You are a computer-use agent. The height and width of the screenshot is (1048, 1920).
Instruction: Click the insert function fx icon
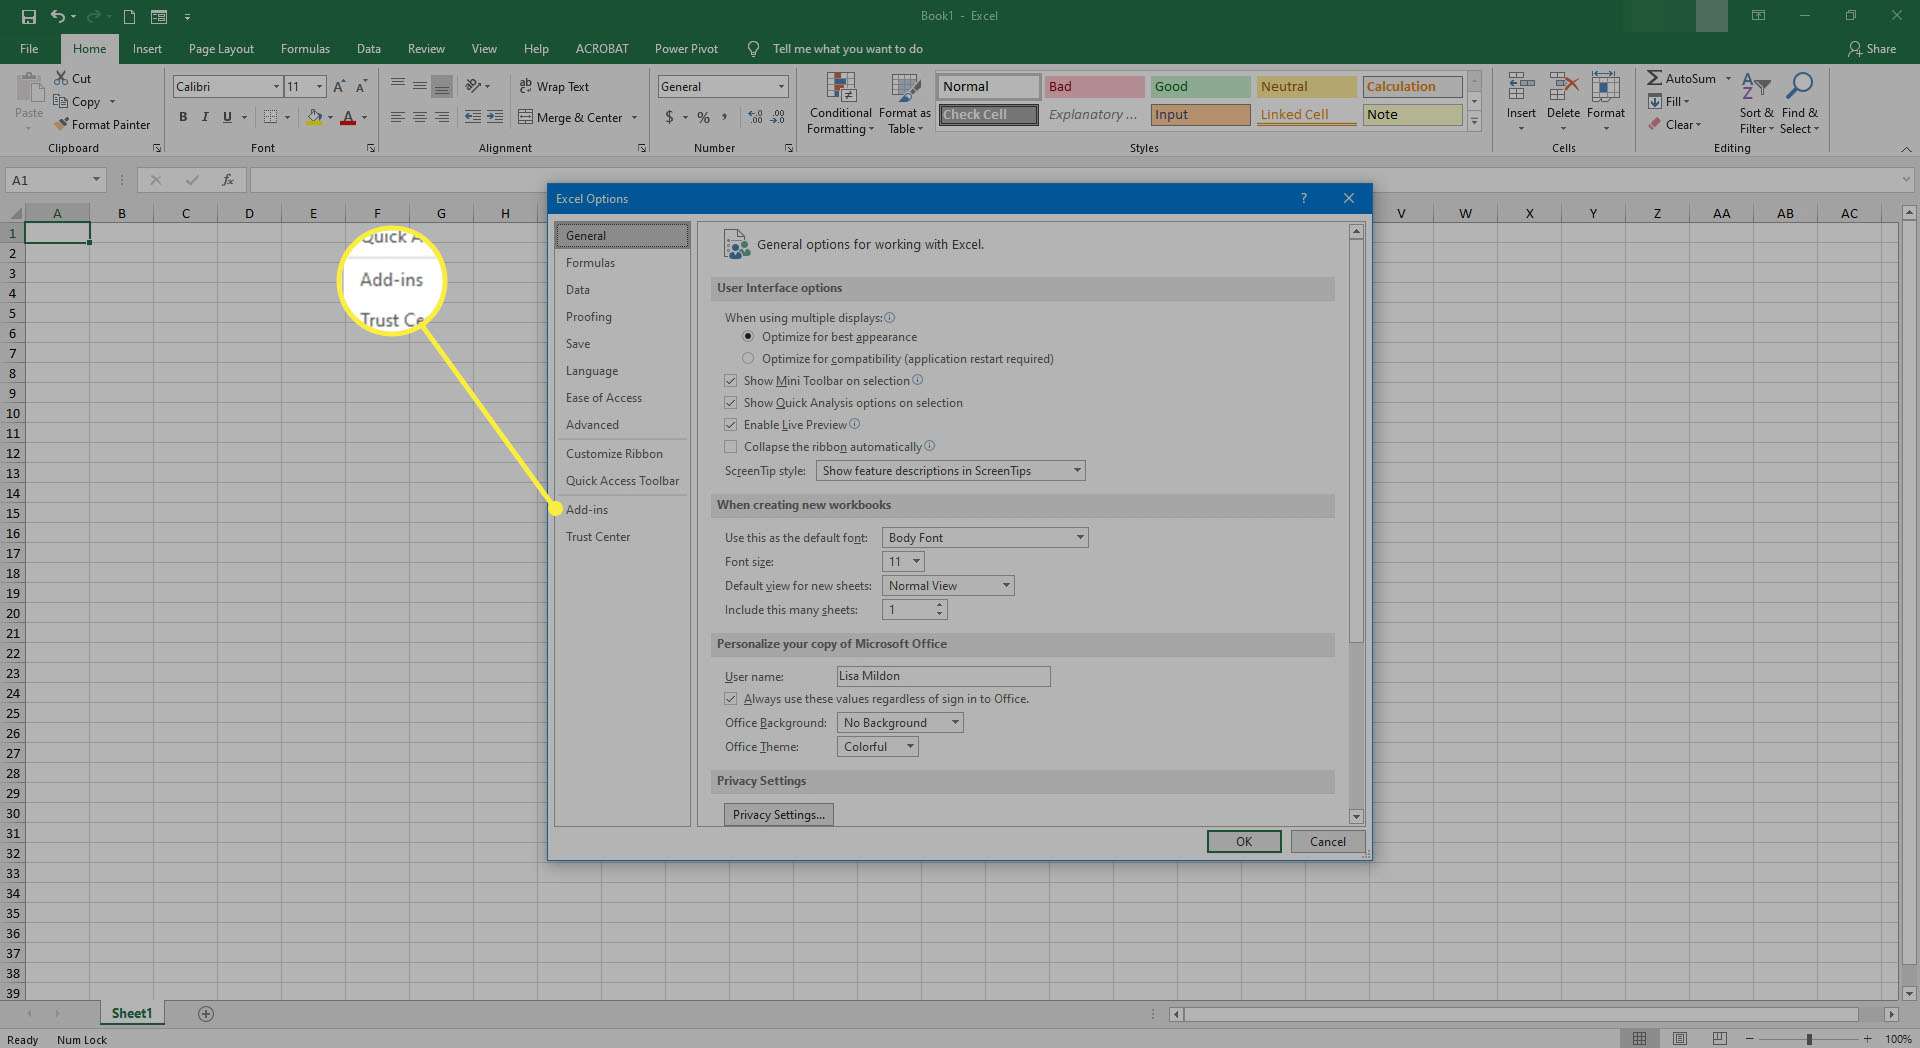point(228,180)
